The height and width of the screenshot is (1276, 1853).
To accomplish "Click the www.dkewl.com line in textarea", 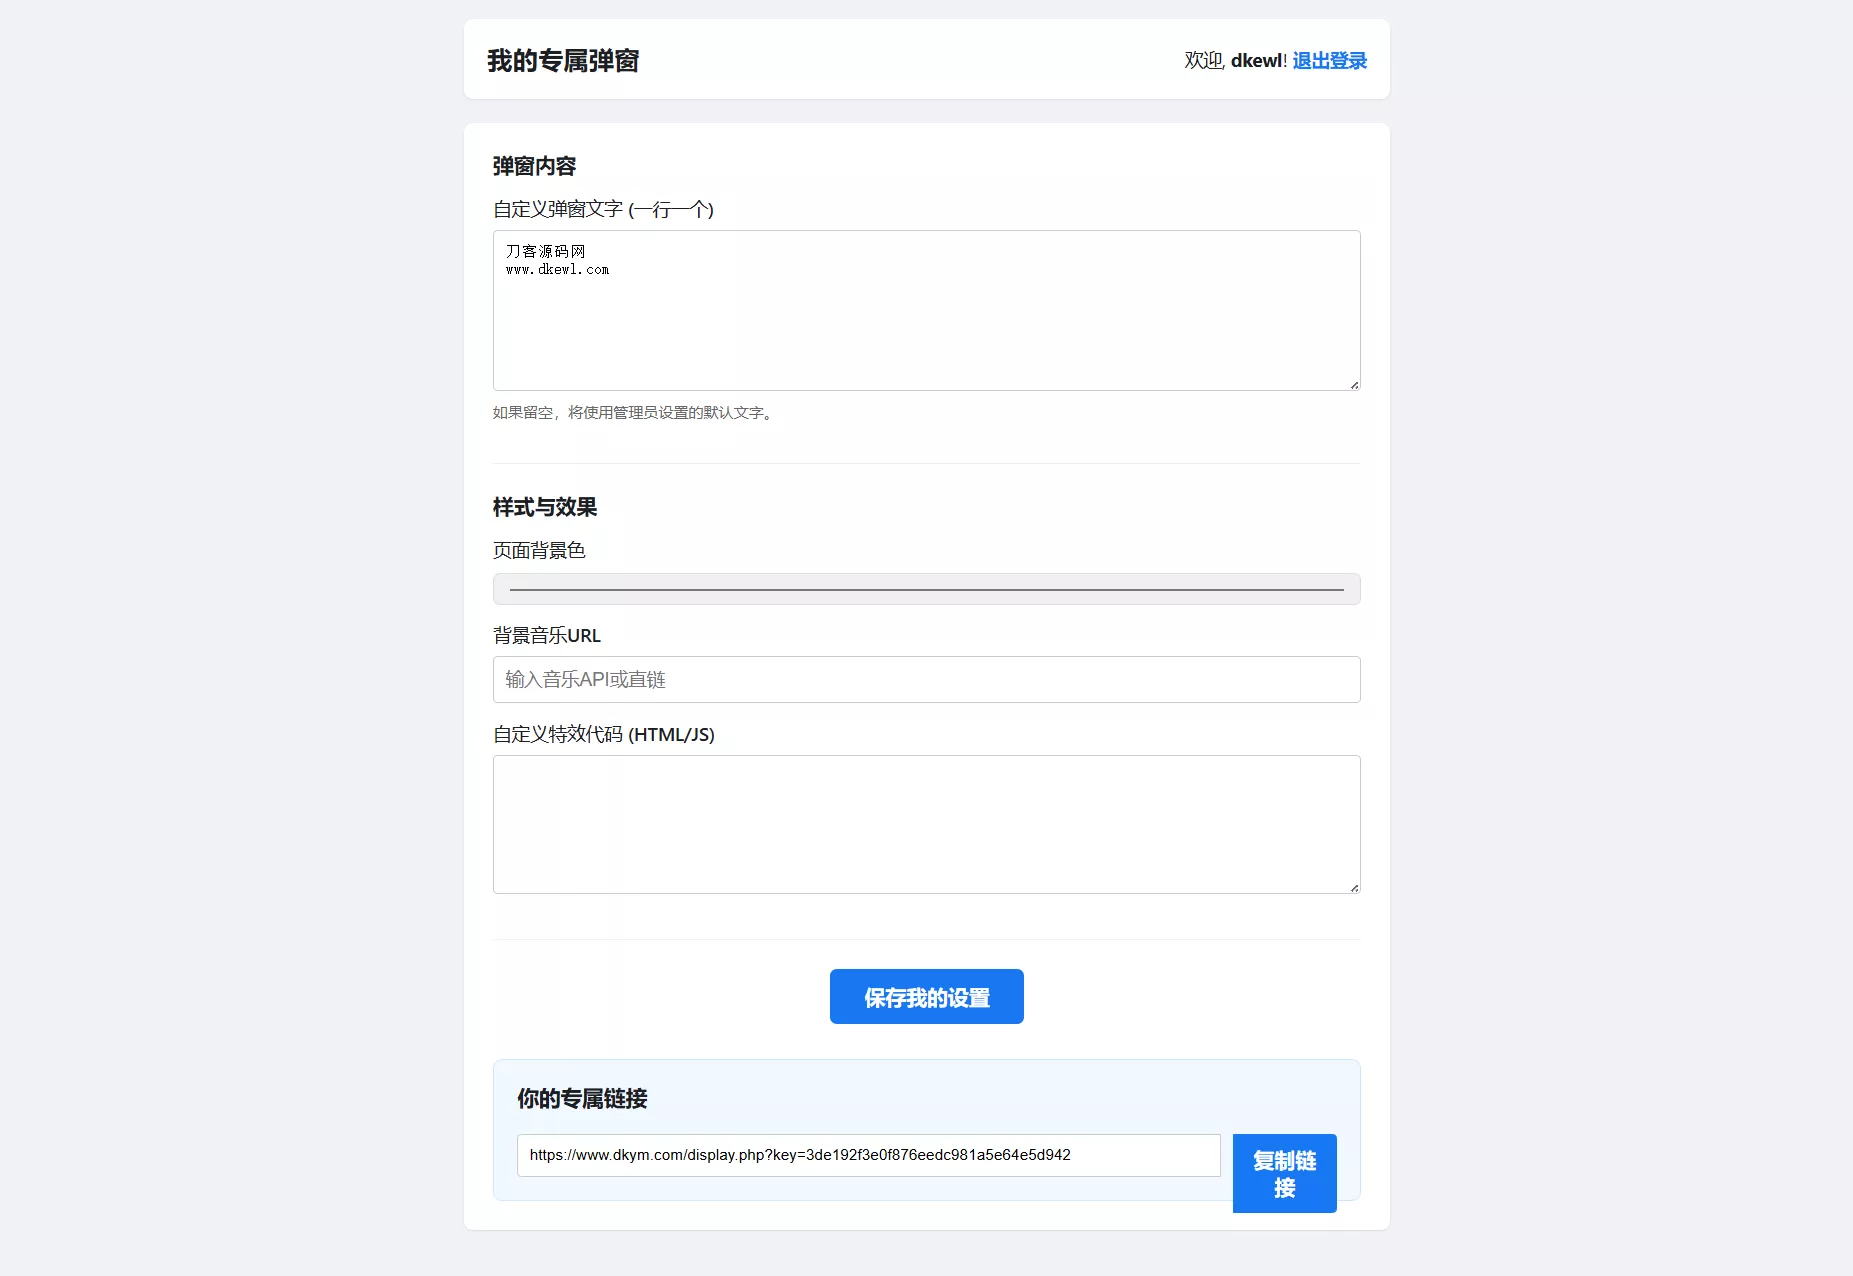I will coord(557,270).
